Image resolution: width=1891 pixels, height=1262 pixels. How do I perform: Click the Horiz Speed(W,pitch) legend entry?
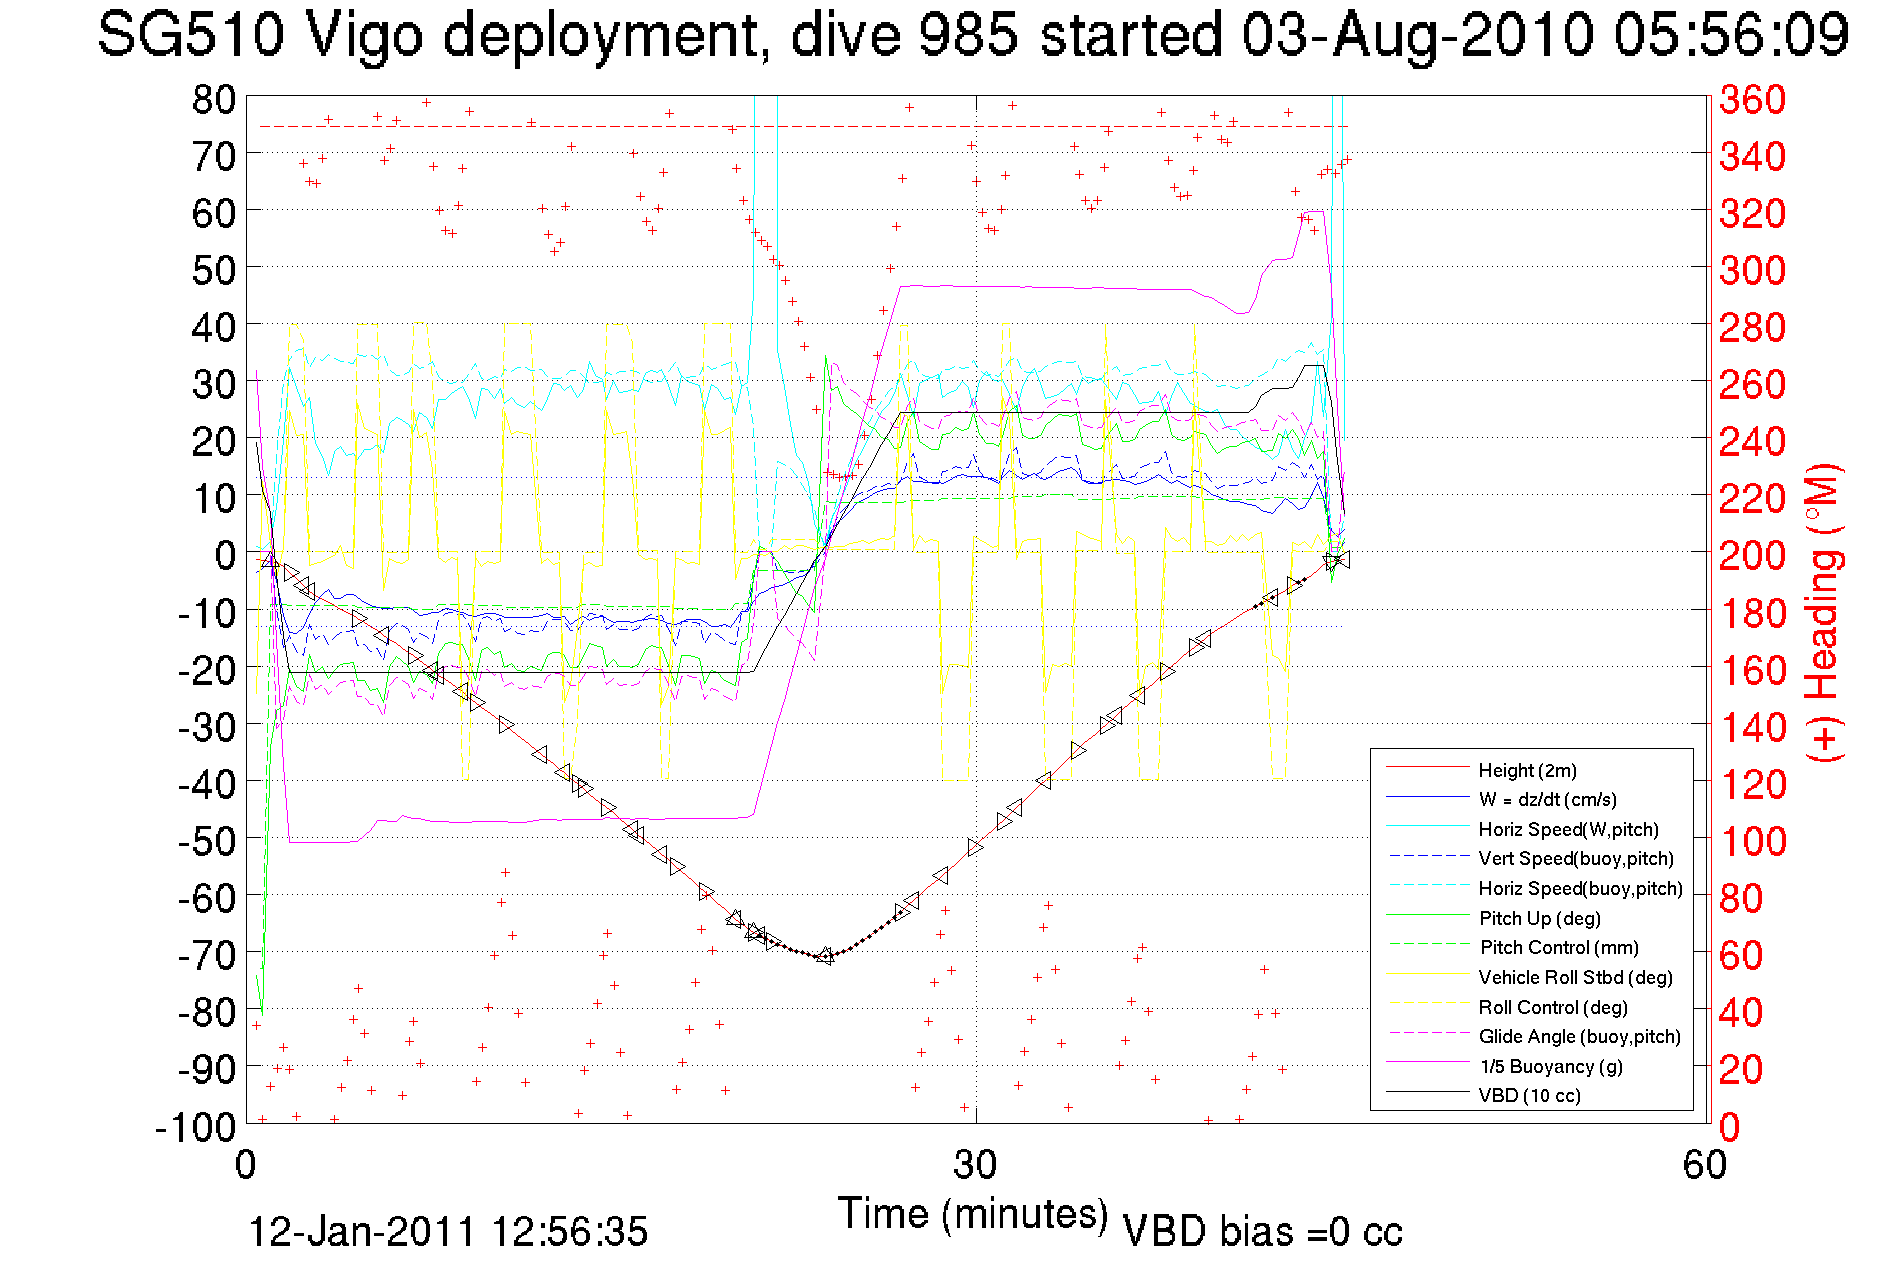1568,829
